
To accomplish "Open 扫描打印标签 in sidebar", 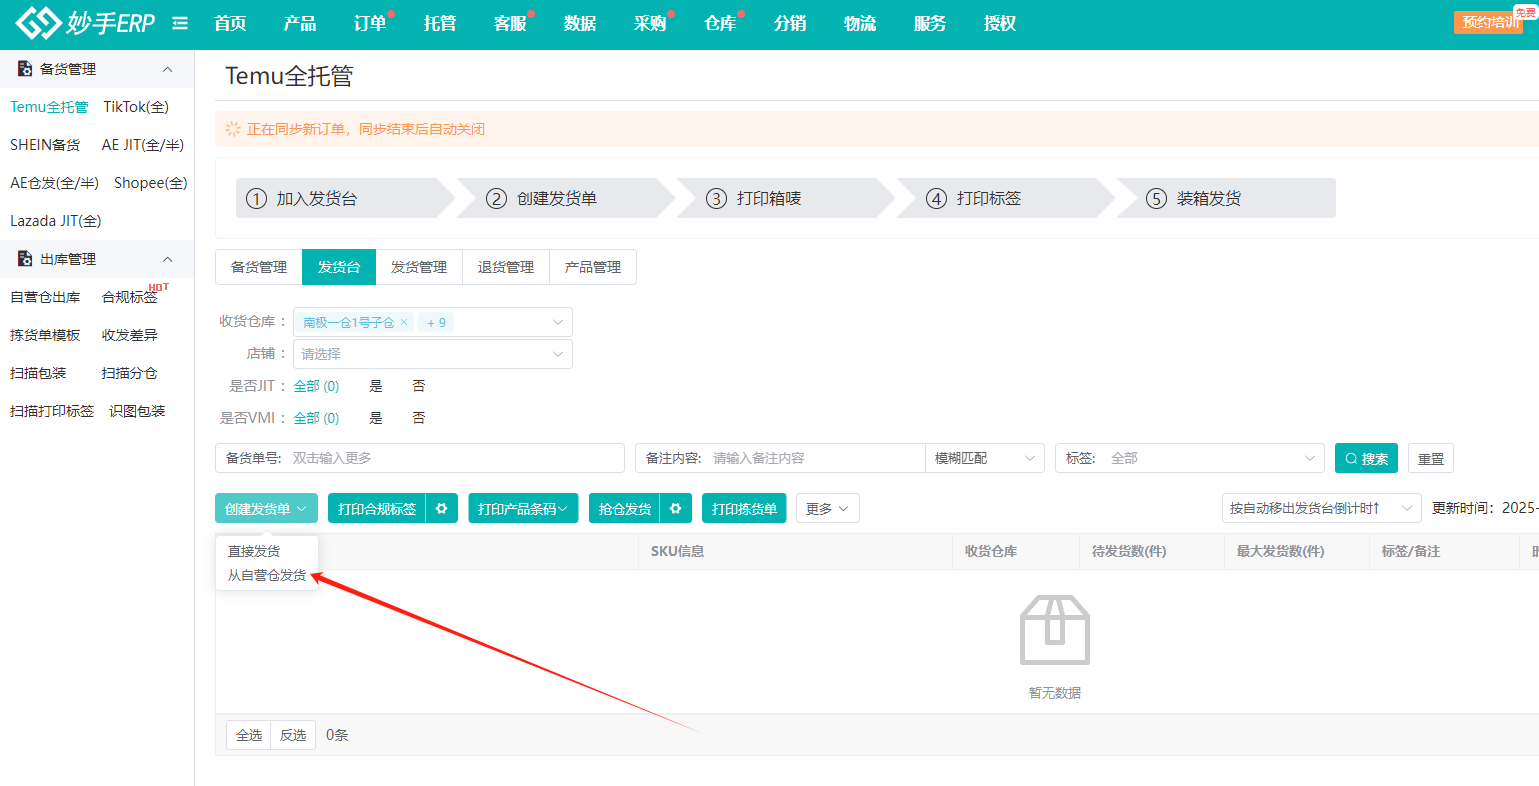I will (x=52, y=411).
